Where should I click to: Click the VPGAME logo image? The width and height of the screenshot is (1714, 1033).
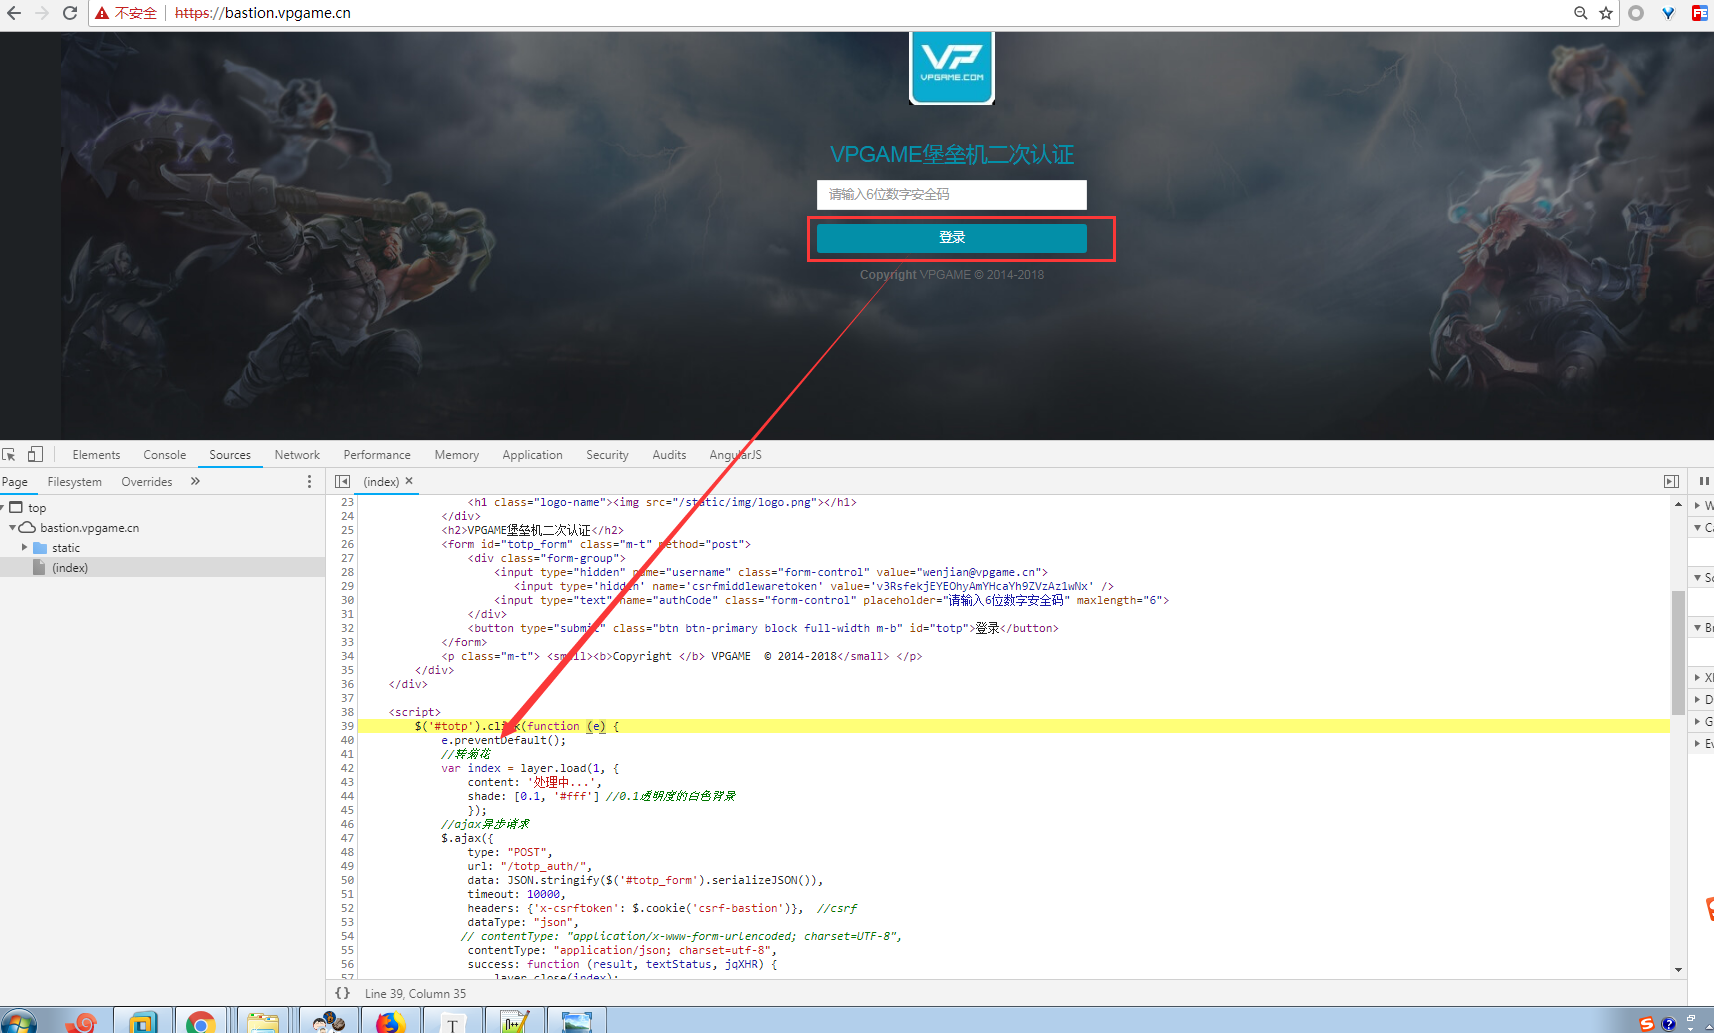[x=952, y=66]
